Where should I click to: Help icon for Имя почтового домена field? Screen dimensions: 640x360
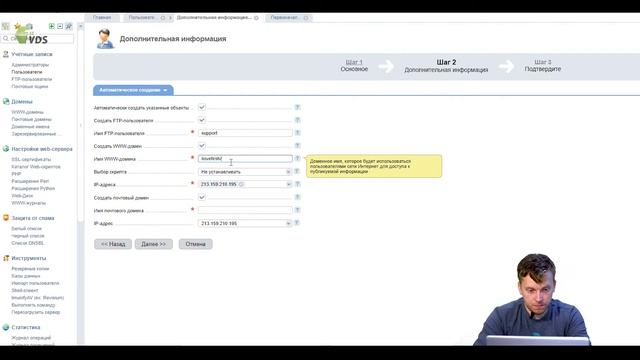[x=298, y=210]
